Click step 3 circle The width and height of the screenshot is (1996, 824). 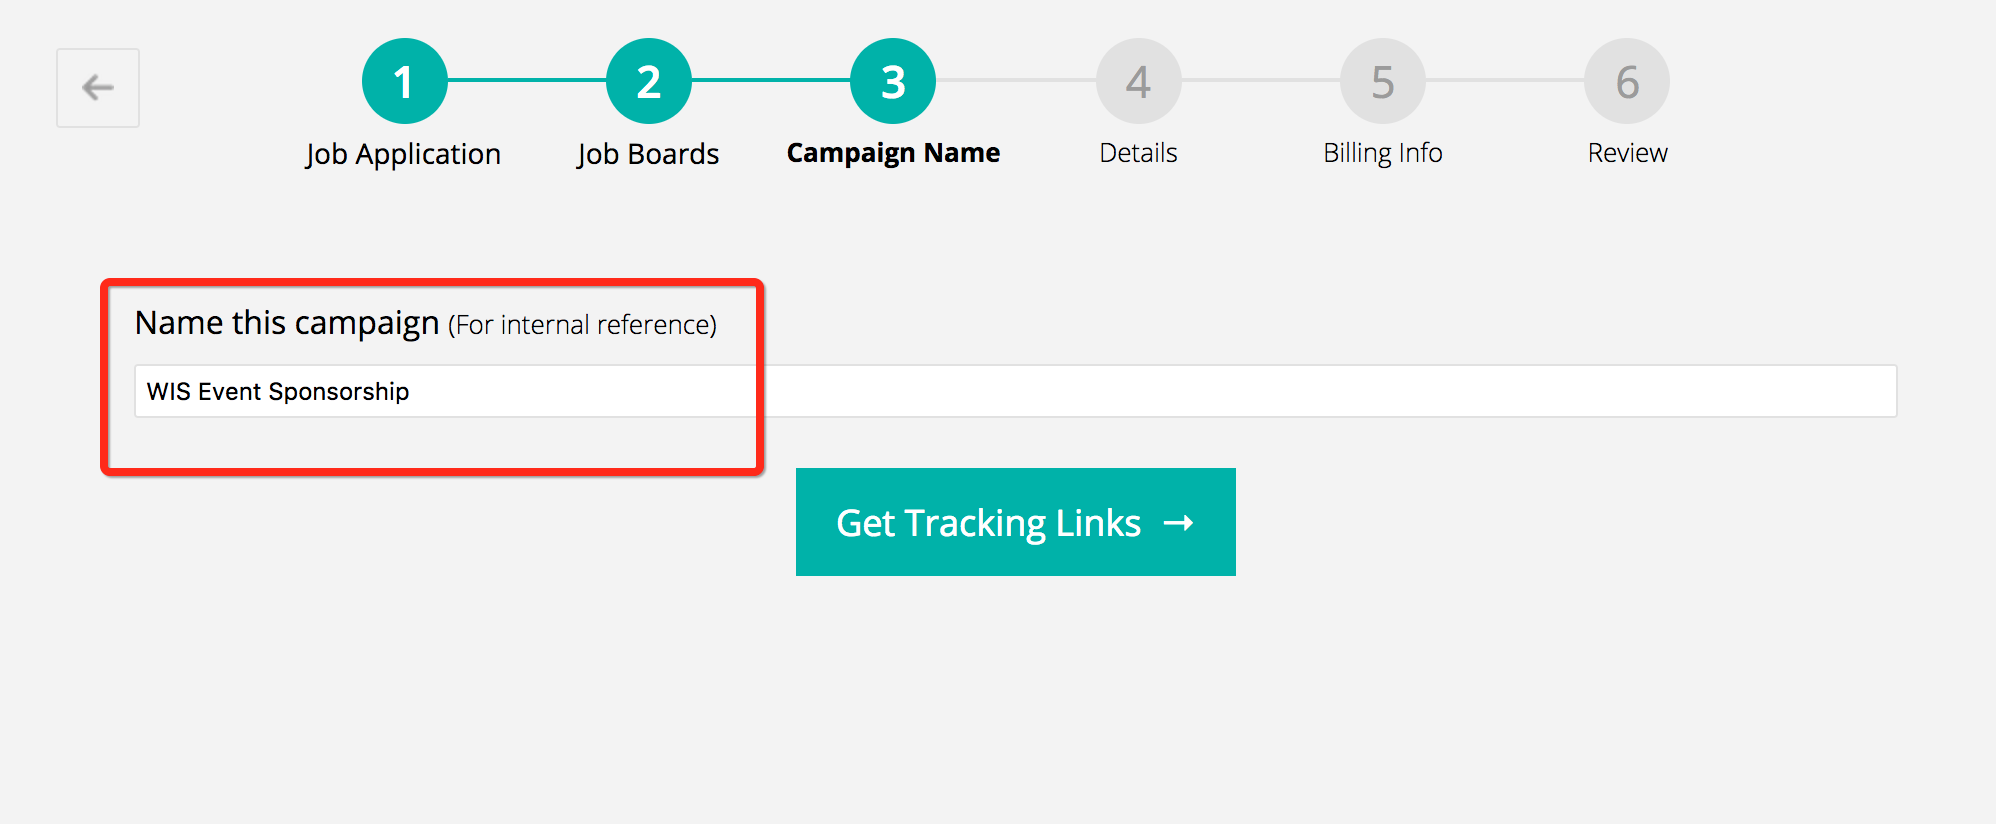(893, 81)
